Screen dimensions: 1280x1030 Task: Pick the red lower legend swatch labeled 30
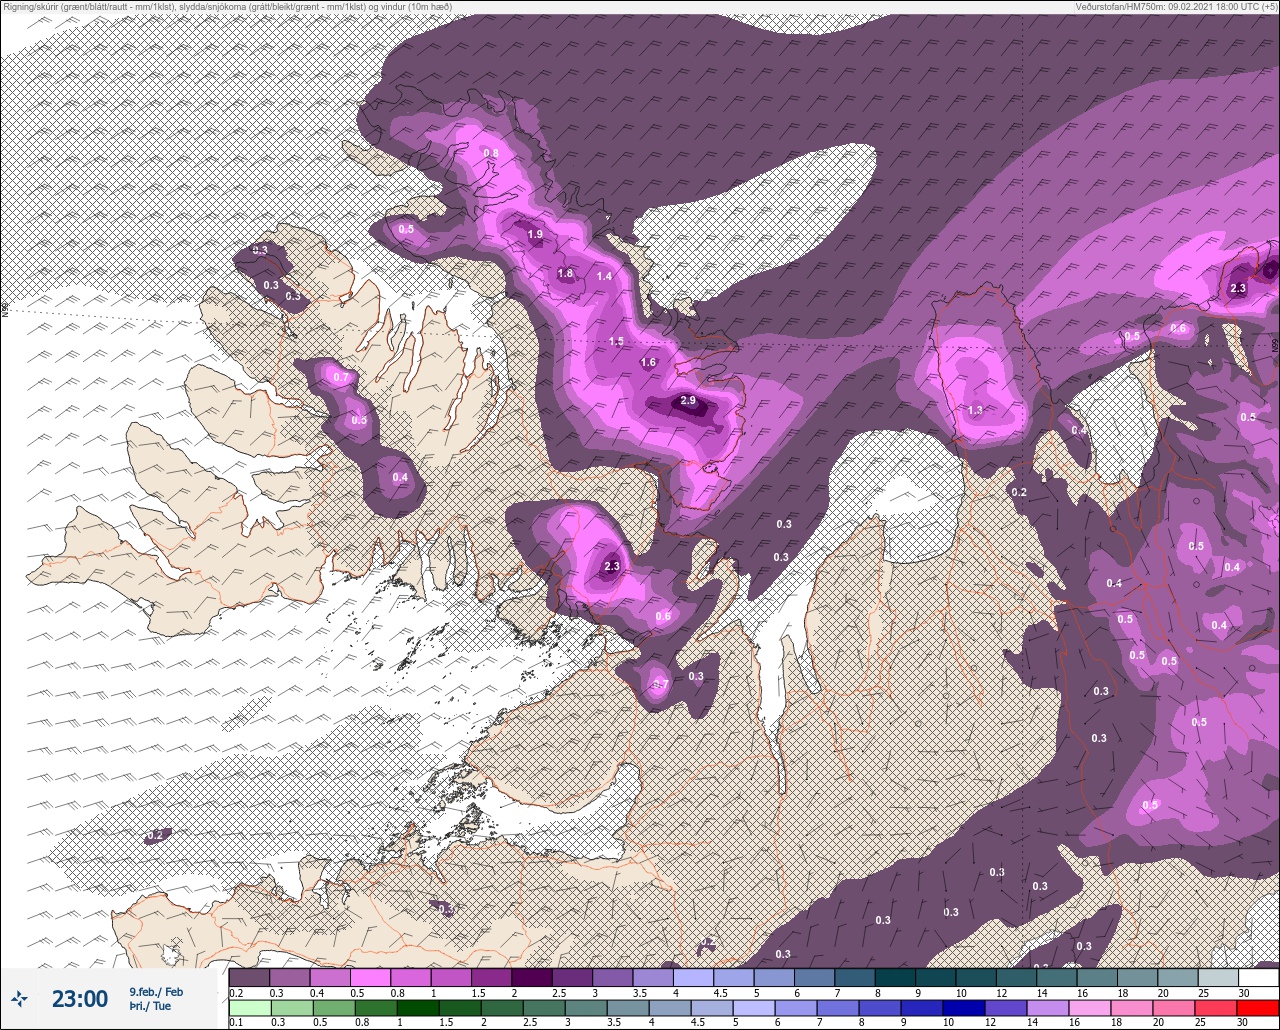pyautogui.click(x=1258, y=1007)
